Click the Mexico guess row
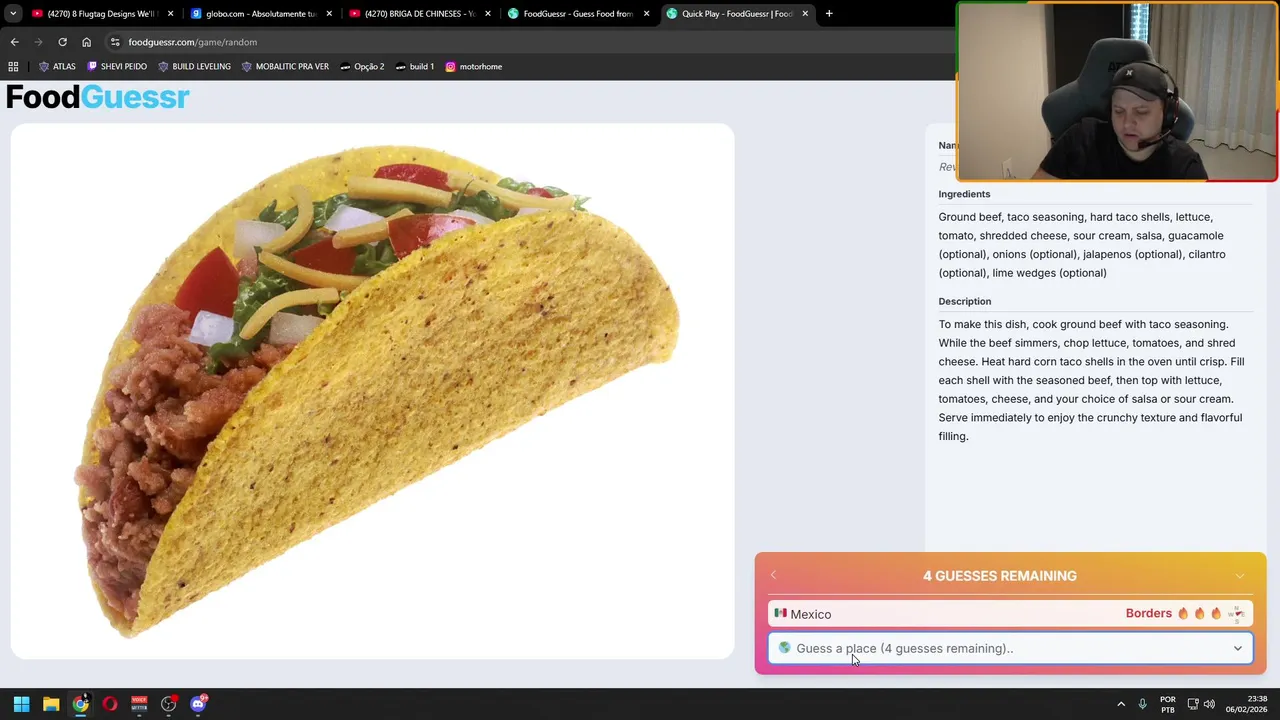The height and width of the screenshot is (720, 1280). point(1010,614)
